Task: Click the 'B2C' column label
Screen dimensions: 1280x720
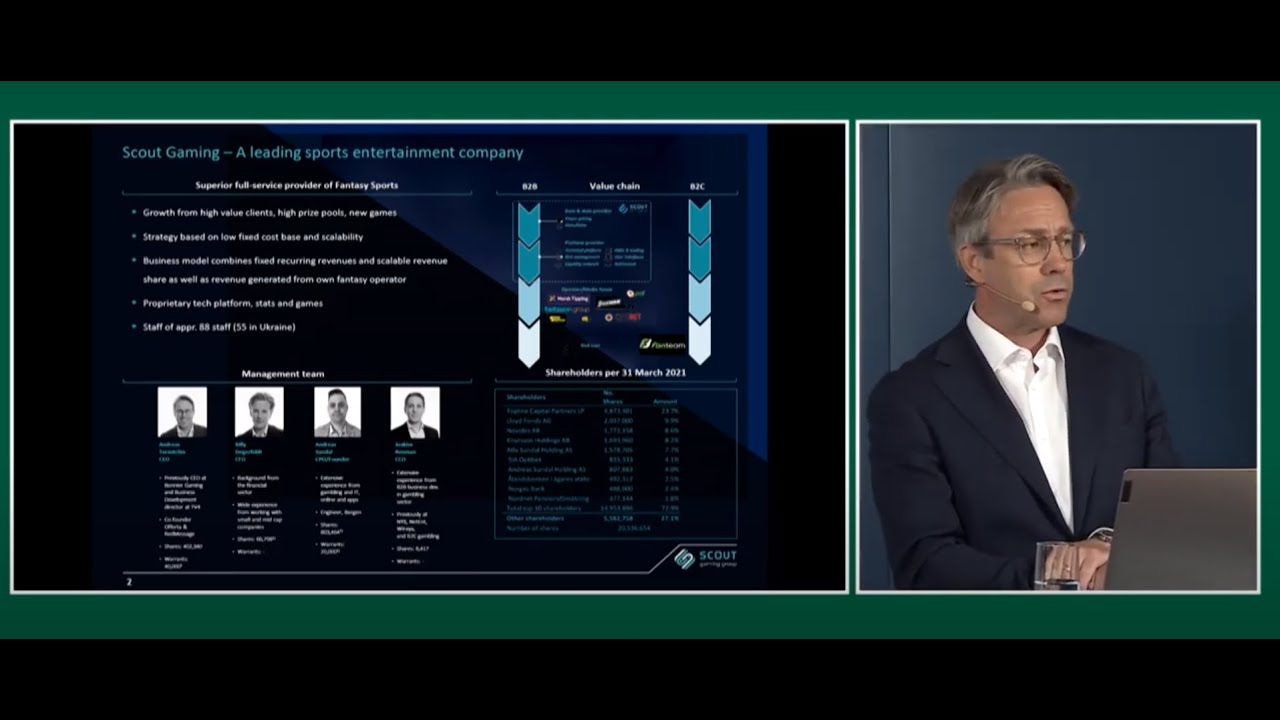Action: [x=698, y=186]
